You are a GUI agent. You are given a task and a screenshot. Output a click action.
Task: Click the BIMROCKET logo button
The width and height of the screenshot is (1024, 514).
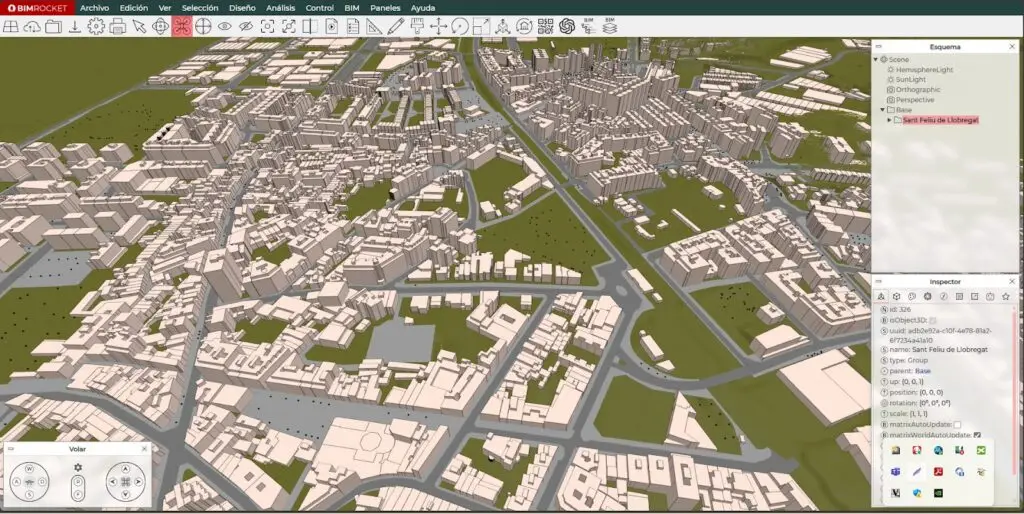(x=37, y=7)
